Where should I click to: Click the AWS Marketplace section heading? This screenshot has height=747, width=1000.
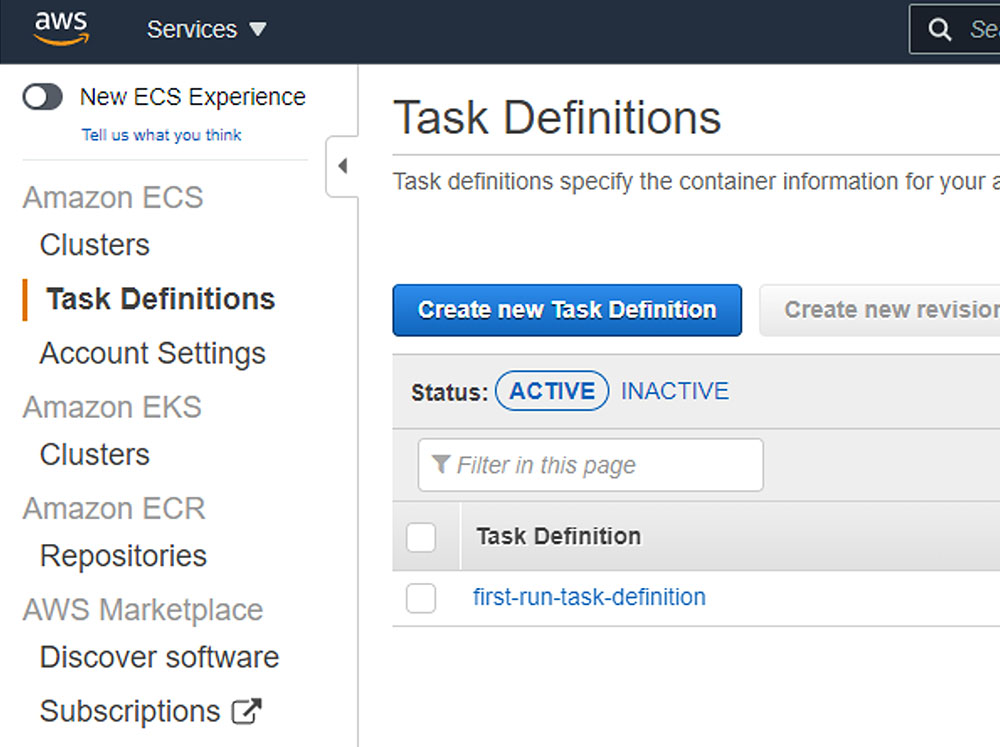coord(143,610)
